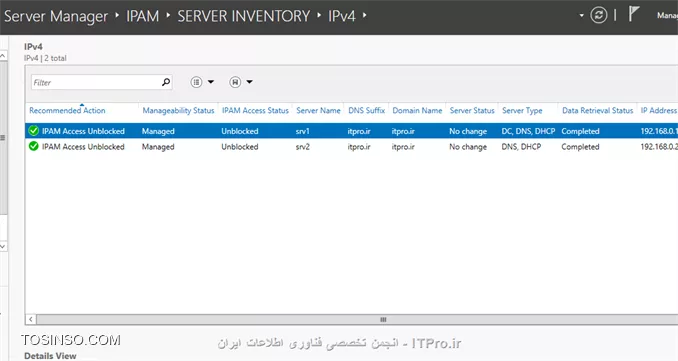Screen dimensions: 678x361
Task: Open the notifications flag icon
Action: coord(633,14)
